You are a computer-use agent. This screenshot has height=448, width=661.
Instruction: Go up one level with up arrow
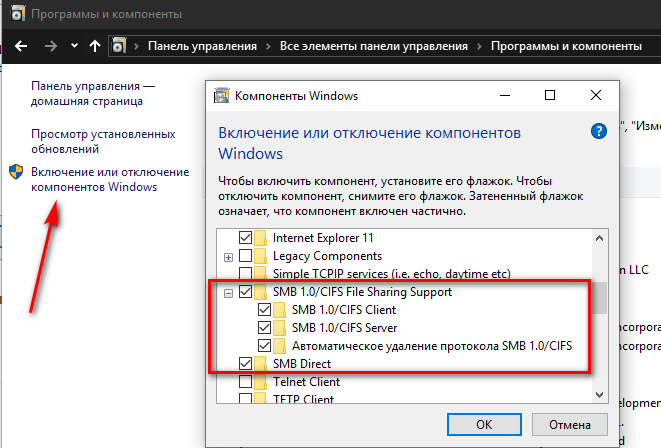click(95, 46)
